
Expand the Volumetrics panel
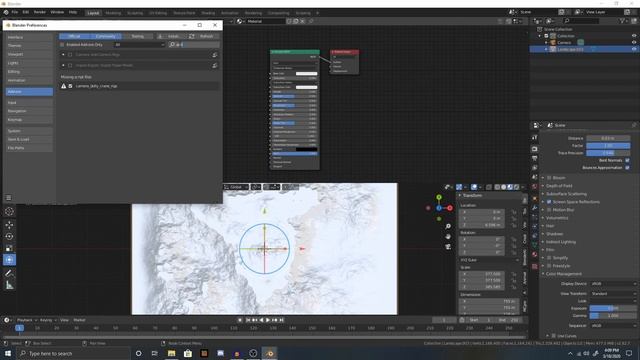pos(557,218)
